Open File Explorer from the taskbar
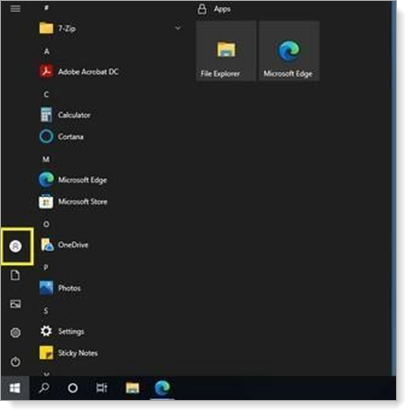Viewport: 412px width, 416px height. (132, 388)
